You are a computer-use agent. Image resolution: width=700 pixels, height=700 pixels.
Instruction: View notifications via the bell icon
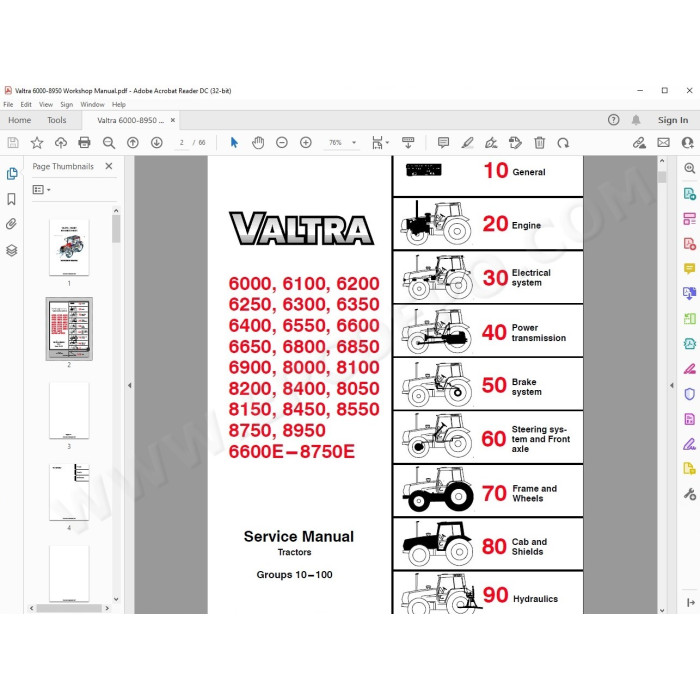point(636,120)
